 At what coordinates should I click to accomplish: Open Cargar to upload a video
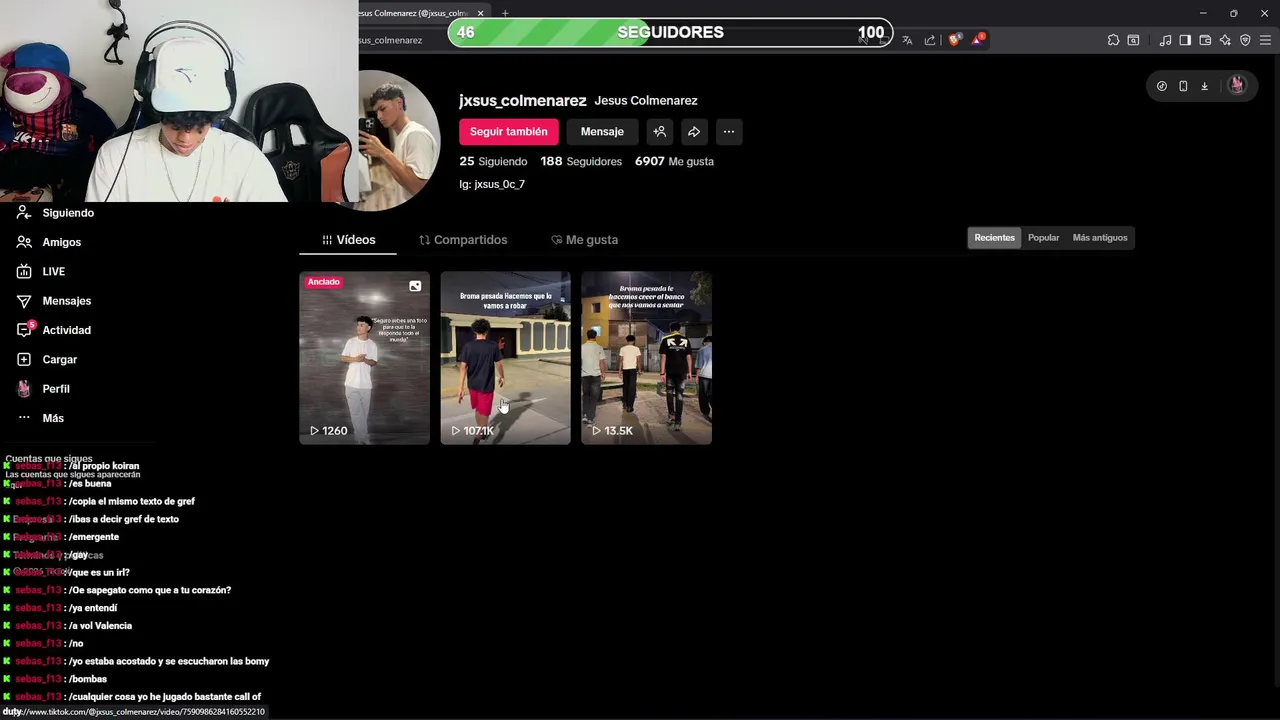[x=47, y=359]
